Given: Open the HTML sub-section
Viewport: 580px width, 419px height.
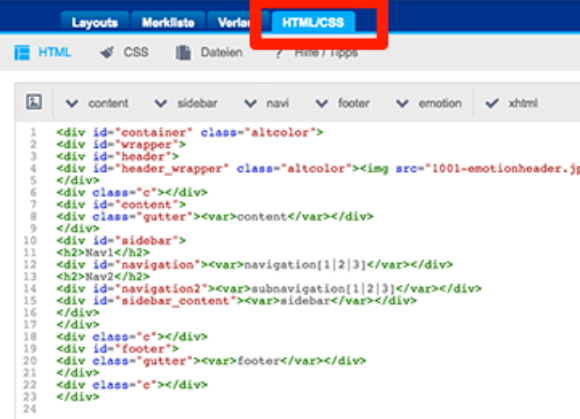Looking at the screenshot, I should point(54,53).
